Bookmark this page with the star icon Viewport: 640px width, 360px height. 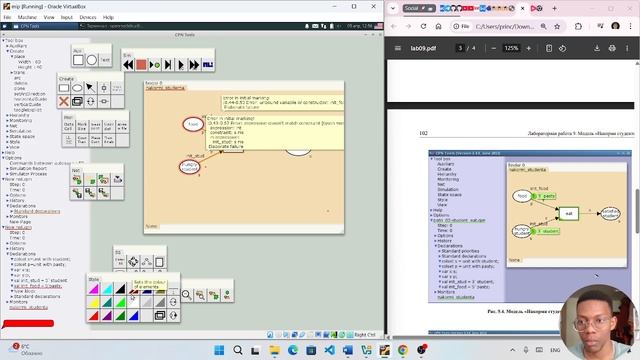pyautogui.click(x=557, y=26)
